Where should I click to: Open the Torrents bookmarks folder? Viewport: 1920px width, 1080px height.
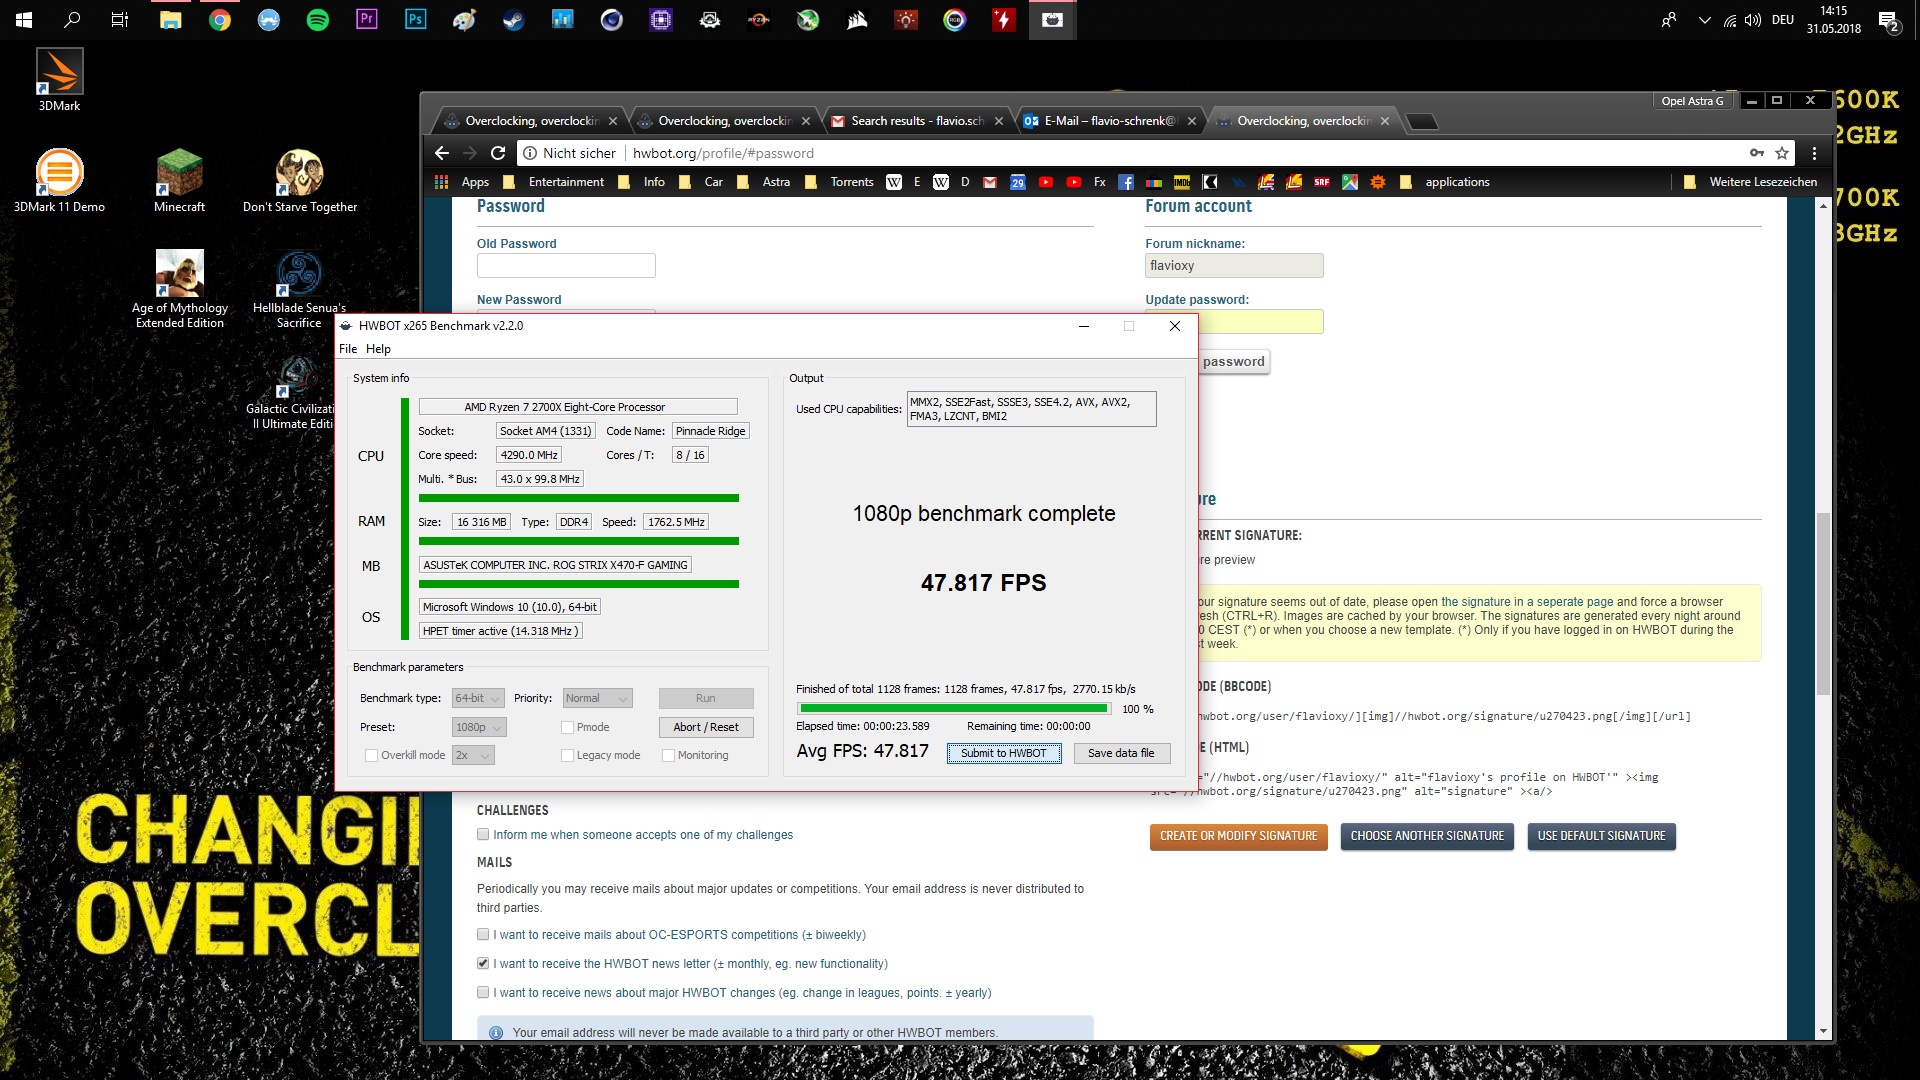pos(839,182)
